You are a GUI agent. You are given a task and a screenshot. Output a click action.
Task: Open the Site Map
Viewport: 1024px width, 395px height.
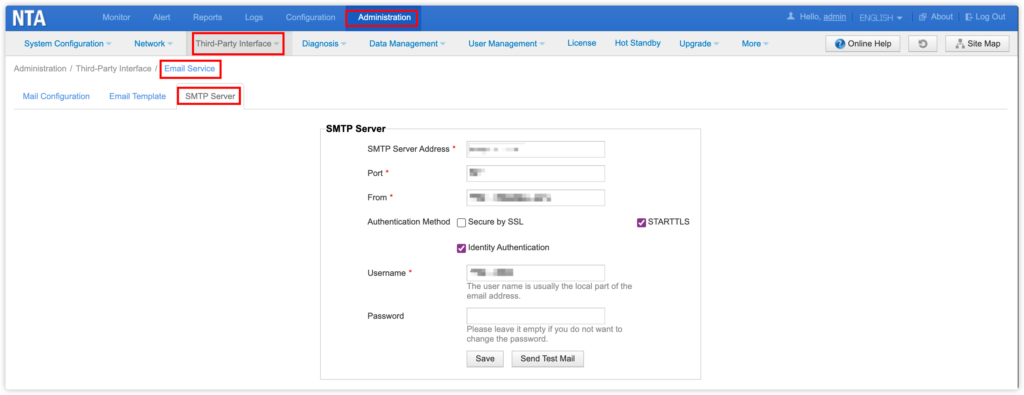click(977, 44)
